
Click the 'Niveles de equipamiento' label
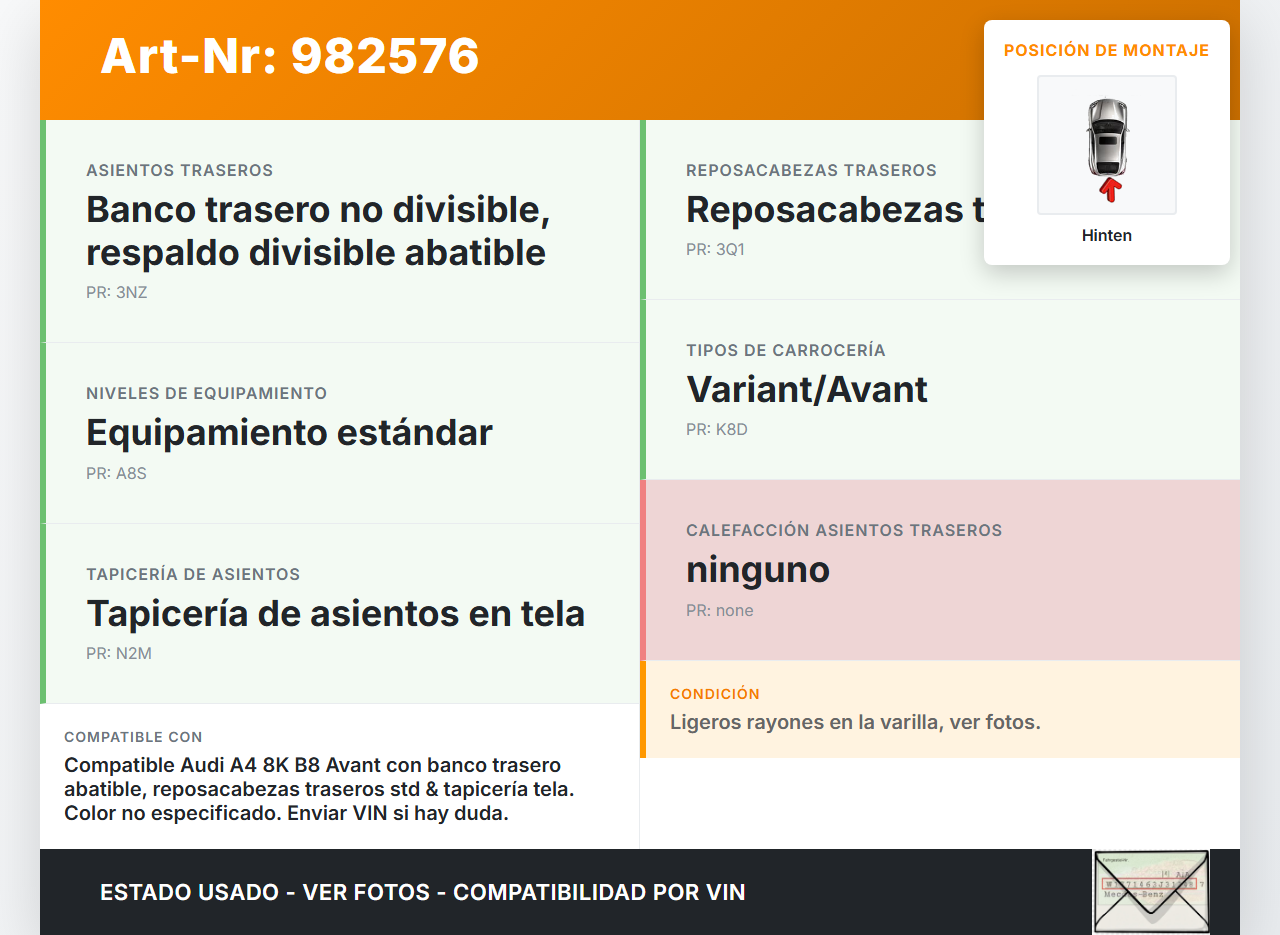[x=207, y=394]
